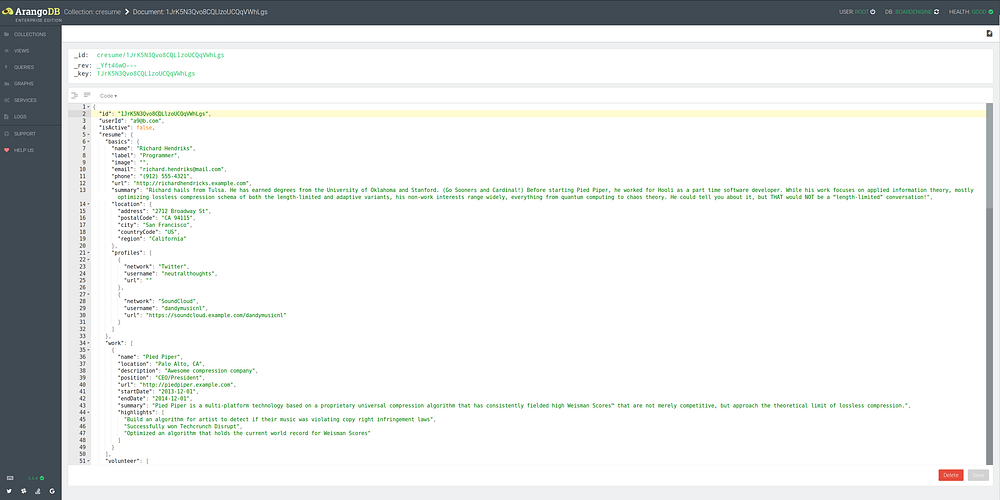Screen dimensions: 1000x500
Task: Click the url value http://richardhendricks.example.com
Action: click(193, 183)
